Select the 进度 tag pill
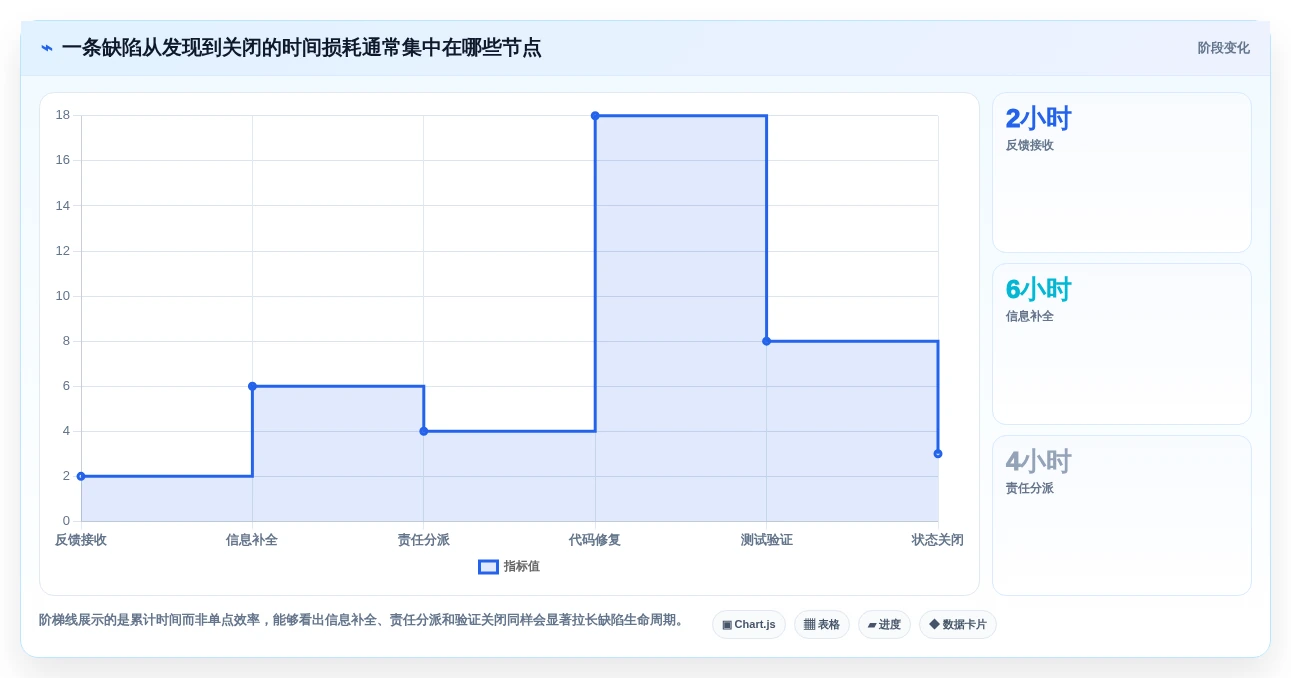The height and width of the screenshot is (678, 1291). 884,625
